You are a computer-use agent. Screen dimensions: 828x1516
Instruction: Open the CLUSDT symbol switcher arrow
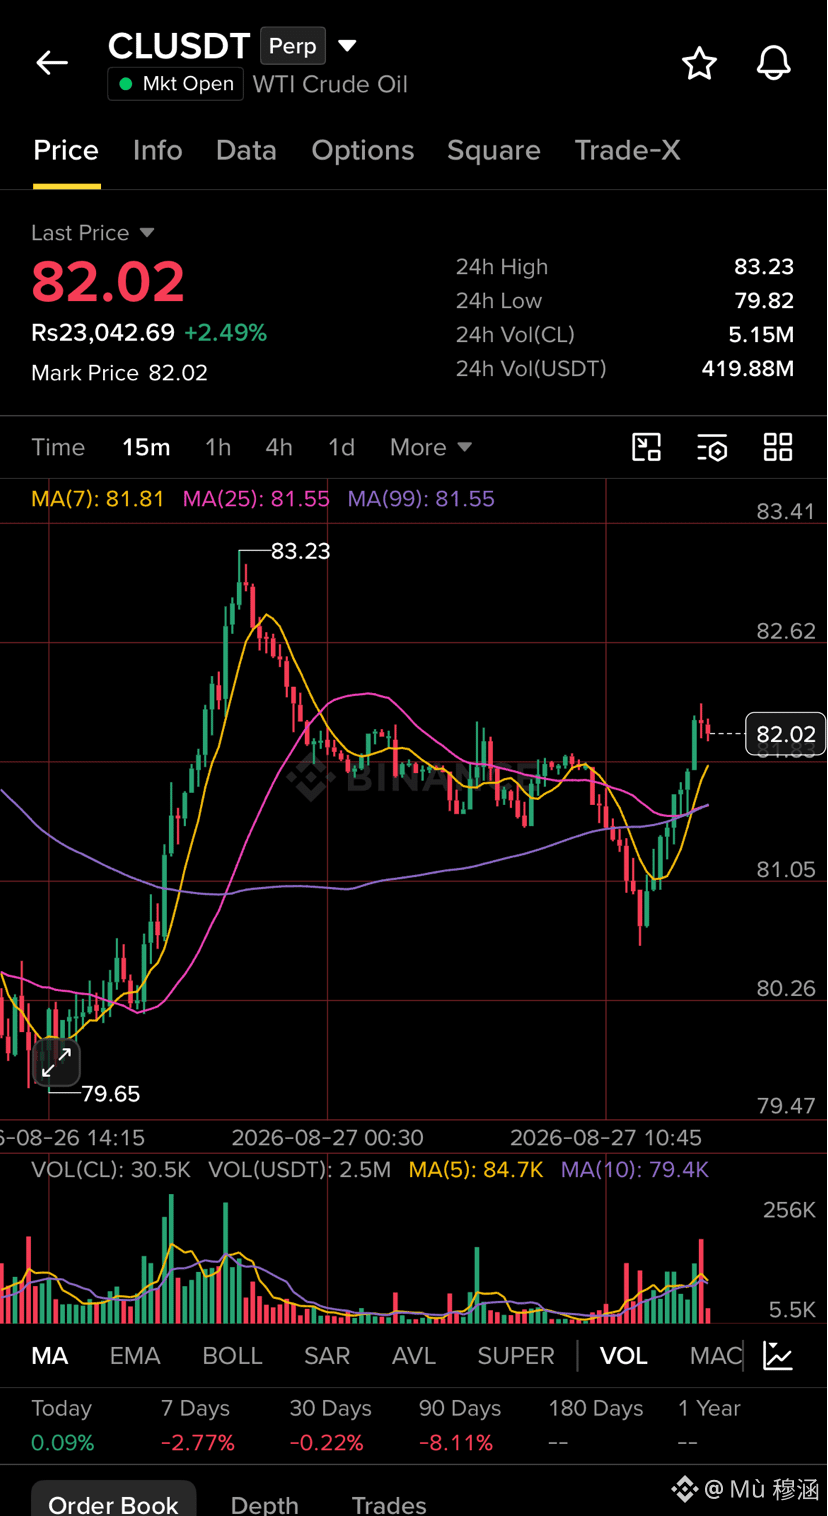click(347, 46)
